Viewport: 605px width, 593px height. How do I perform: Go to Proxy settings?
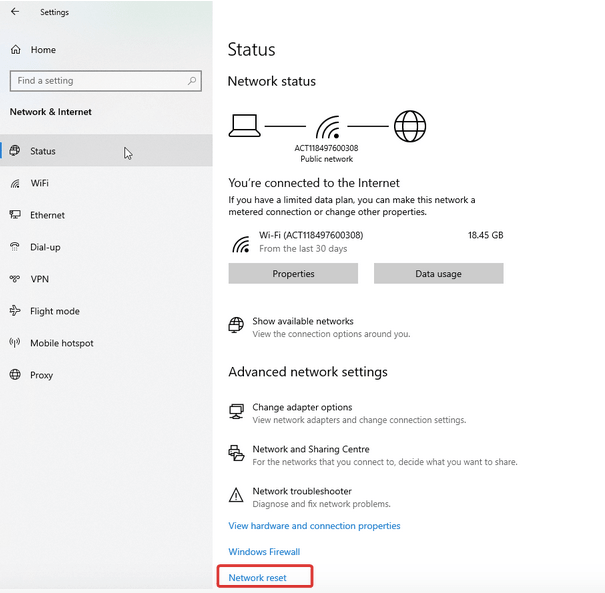pos(106,375)
